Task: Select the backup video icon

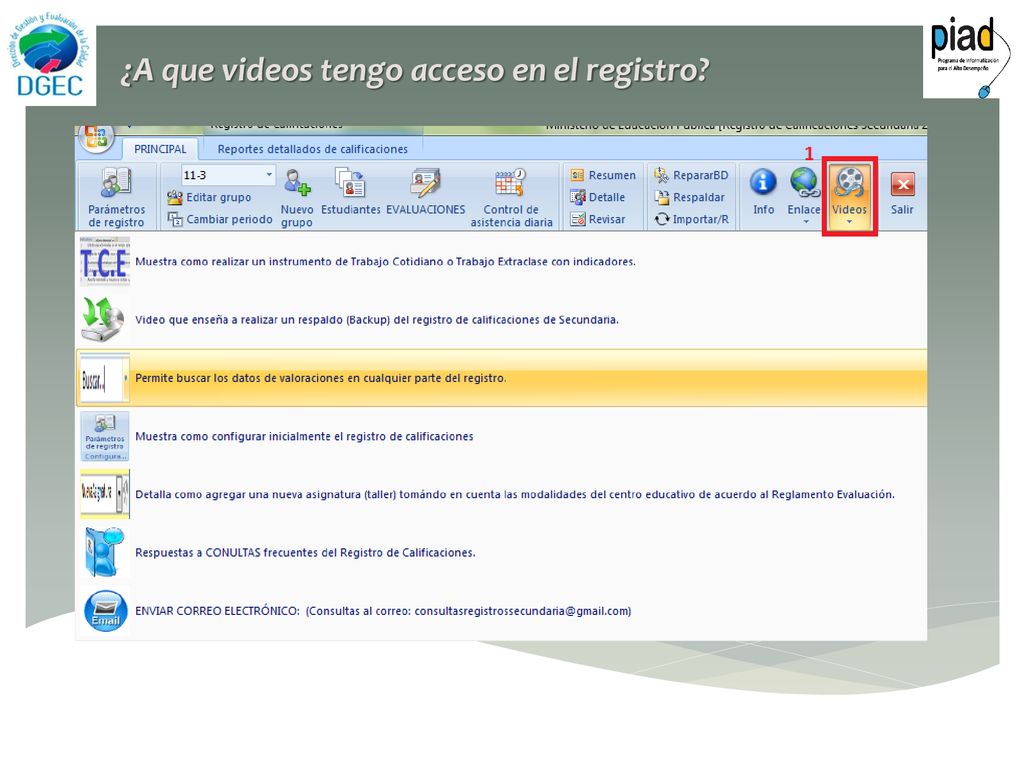Action: tap(104, 319)
